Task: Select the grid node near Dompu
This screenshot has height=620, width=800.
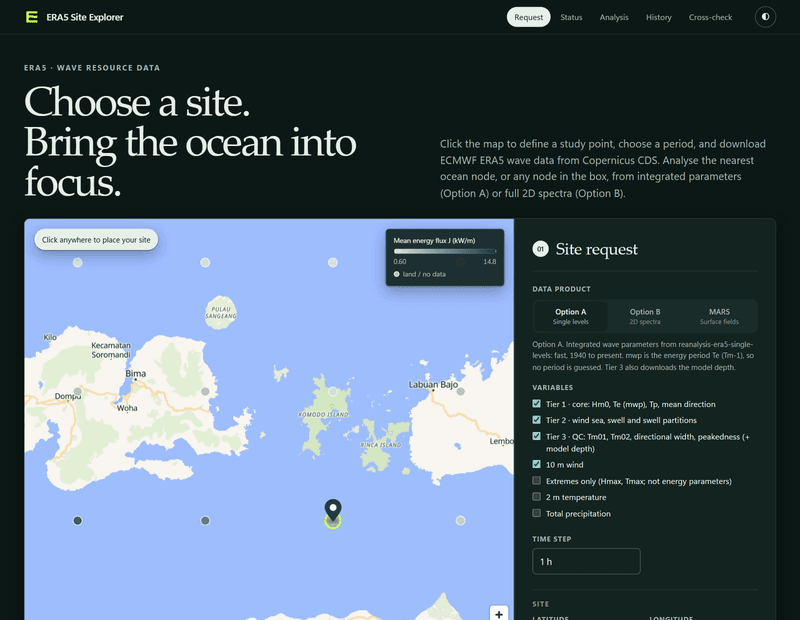Action: pos(78,391)
